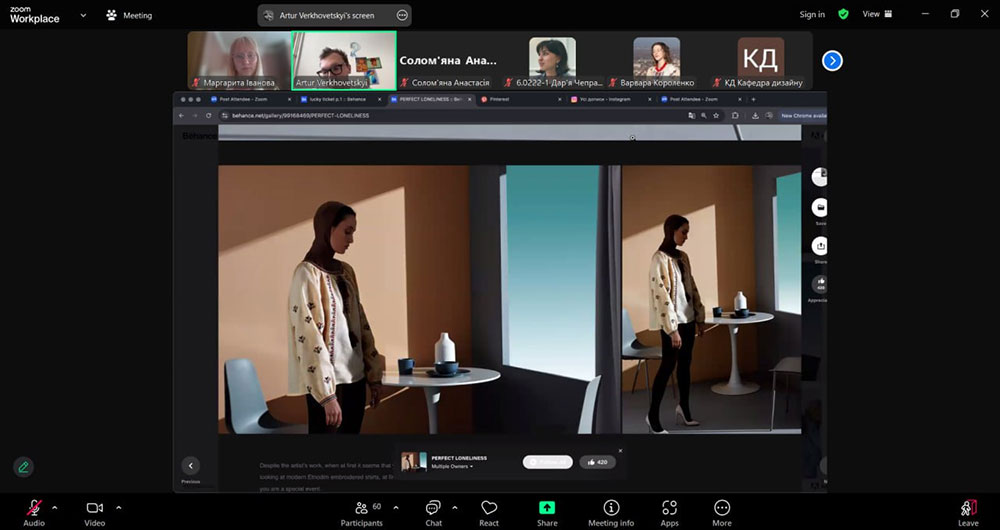The width and height of the screenshot is (1000, 530).
Task: Open the Zoom Workplace dropdown arrow
Action: (x=83, y=15)
